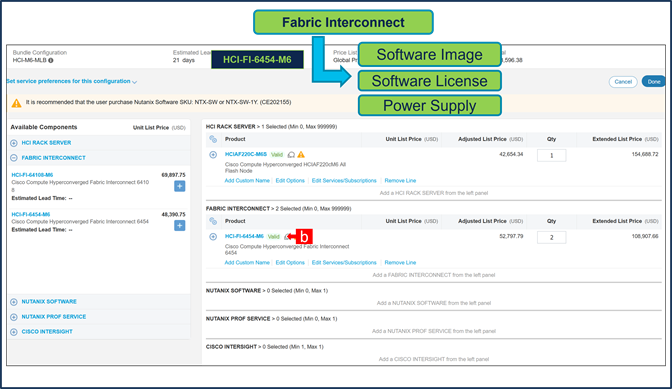
Task: Click the warning triangle icon in recommendation banner
Action: click(x=16, y=103)
